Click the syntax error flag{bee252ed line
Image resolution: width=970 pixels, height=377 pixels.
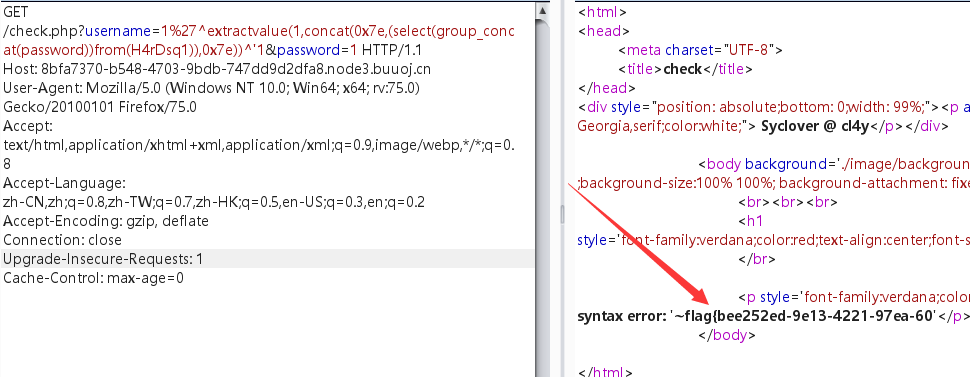tap(774, 316)
